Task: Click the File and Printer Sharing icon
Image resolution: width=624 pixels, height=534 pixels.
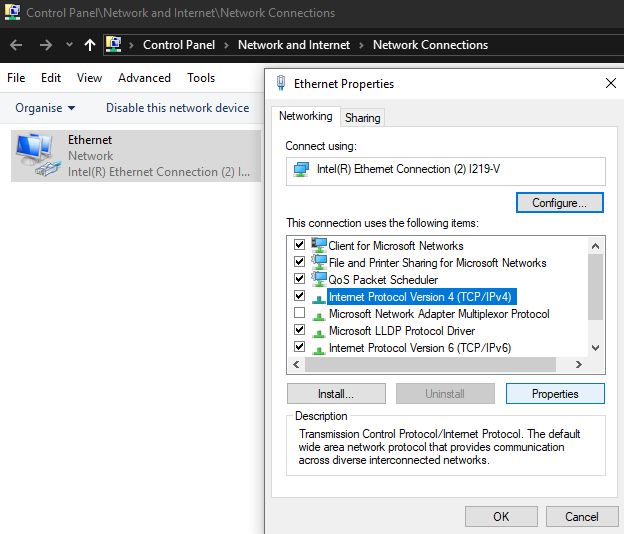Action: (319, 263)
